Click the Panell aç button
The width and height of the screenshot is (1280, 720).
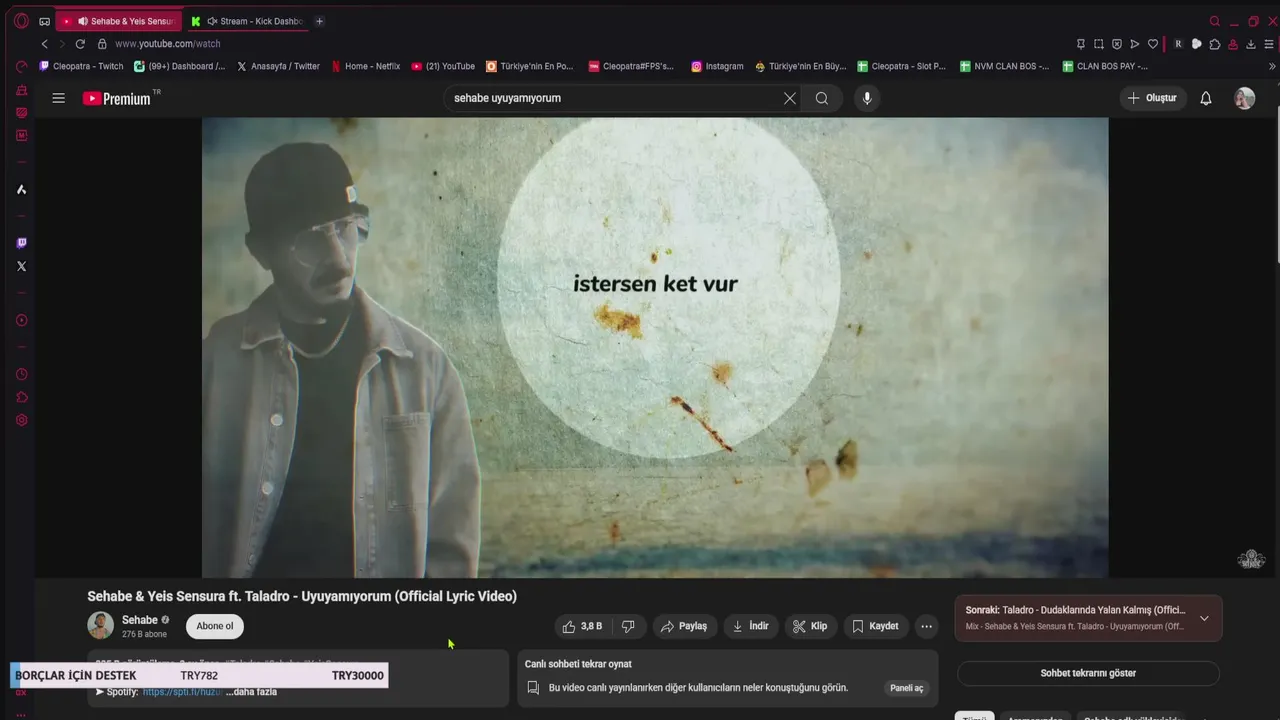click(907, 688)
